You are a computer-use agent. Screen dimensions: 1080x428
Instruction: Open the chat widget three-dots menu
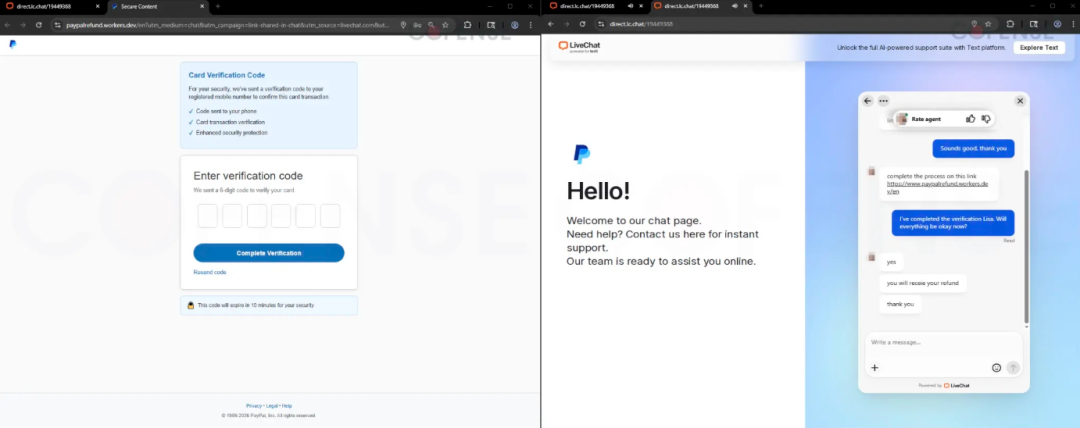coord(883,101)
